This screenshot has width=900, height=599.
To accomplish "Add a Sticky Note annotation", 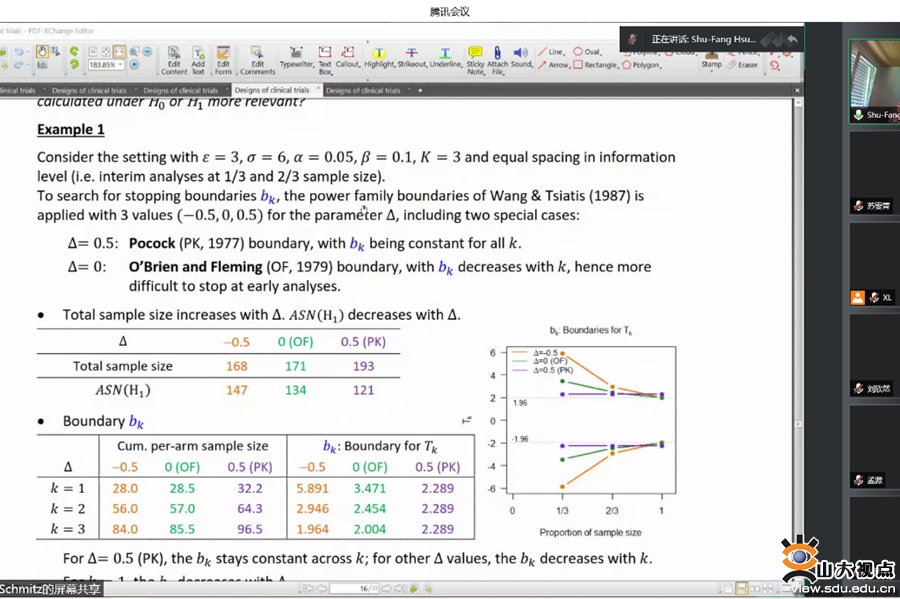I will pyautogui.click(x=475, y=59).
